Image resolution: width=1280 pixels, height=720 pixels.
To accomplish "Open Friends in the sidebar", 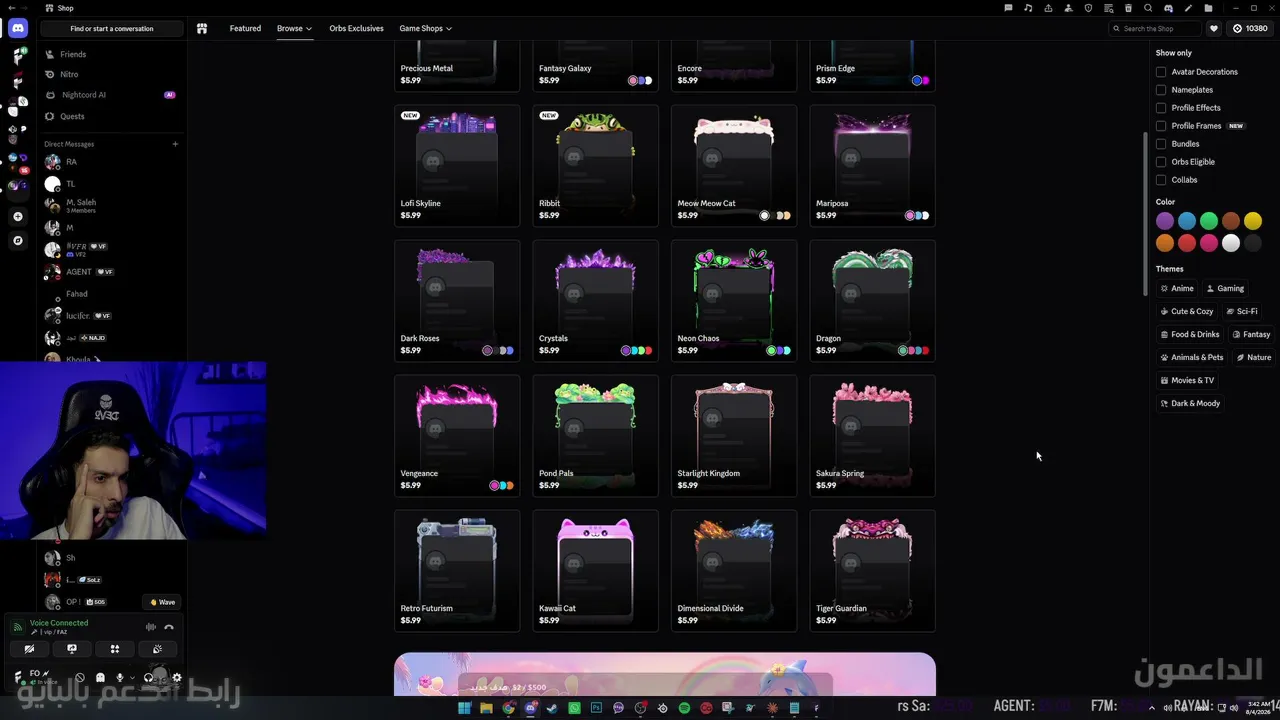I will coord(111,54).
